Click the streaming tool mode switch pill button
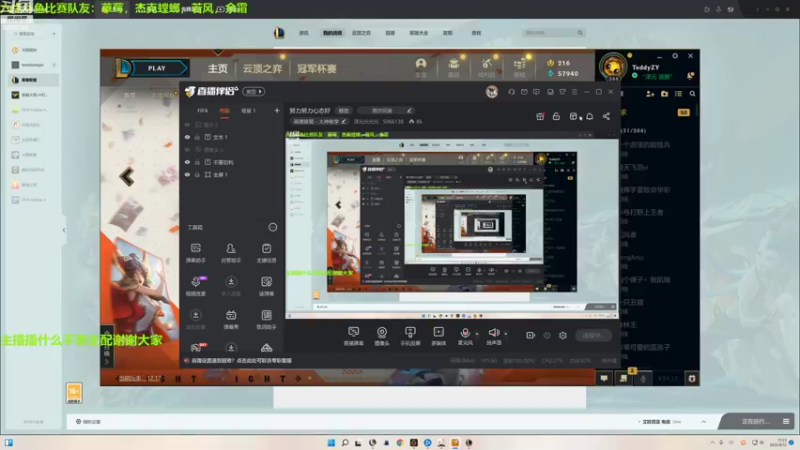The image size is (800, 450). (x=254, y=92)
